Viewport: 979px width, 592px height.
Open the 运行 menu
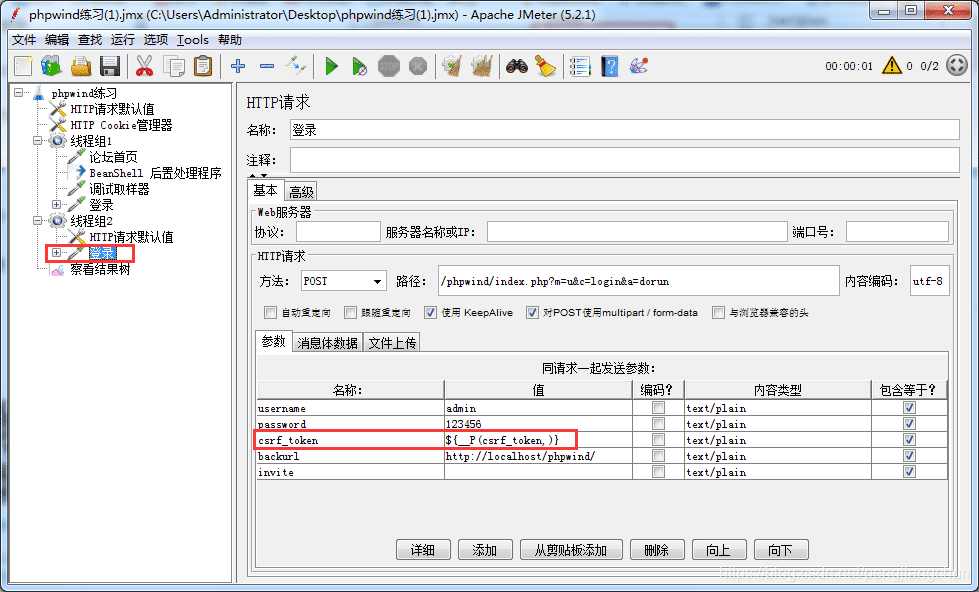123,40
